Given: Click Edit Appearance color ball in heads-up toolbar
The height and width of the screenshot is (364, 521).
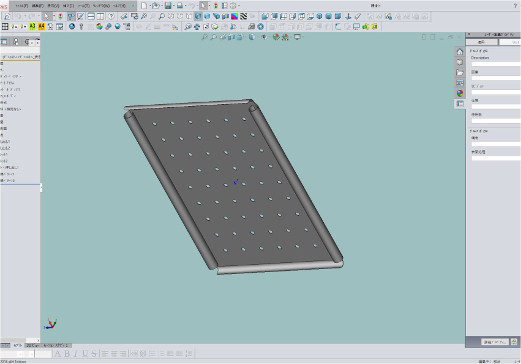Looking at the screenshot, I should click(x=276, y=37).
